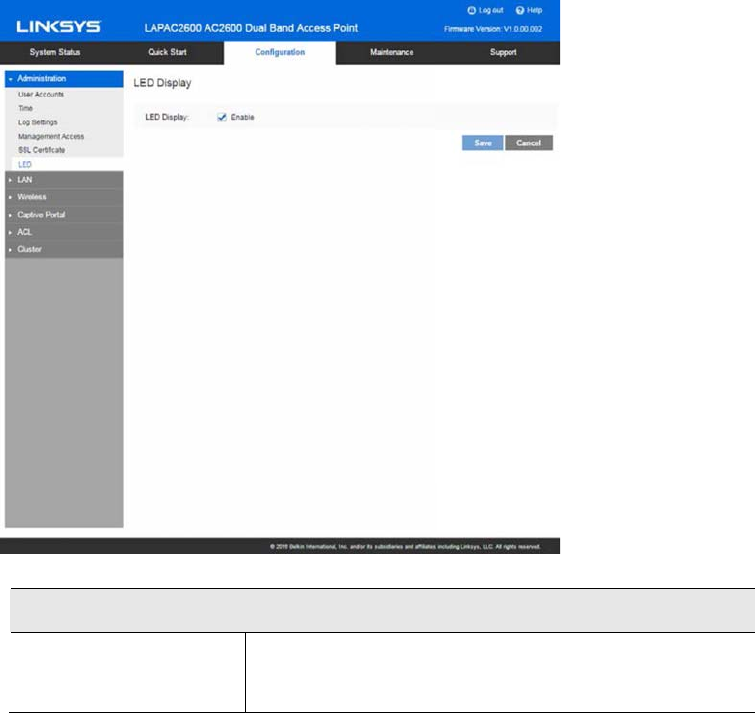Open User Accounts in the sidebar

tap(41, 94)
